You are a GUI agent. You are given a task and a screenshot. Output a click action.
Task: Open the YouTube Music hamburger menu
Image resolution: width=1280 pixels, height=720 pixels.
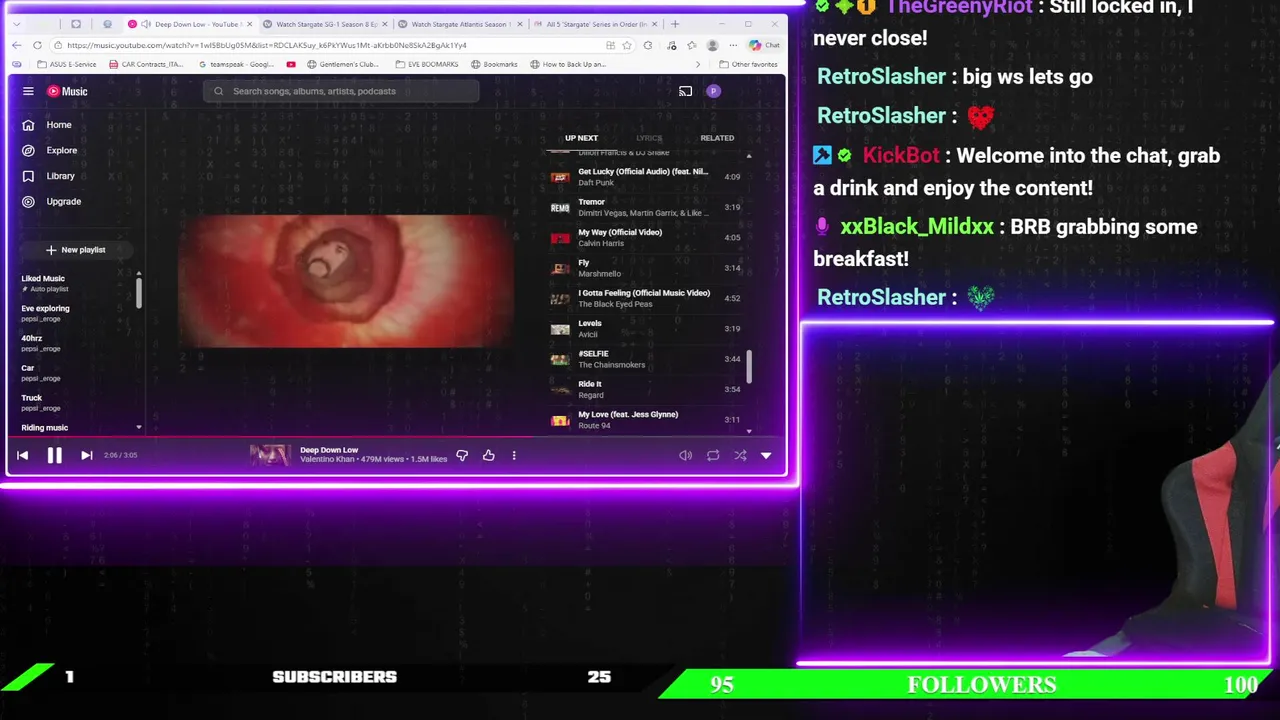28,91
